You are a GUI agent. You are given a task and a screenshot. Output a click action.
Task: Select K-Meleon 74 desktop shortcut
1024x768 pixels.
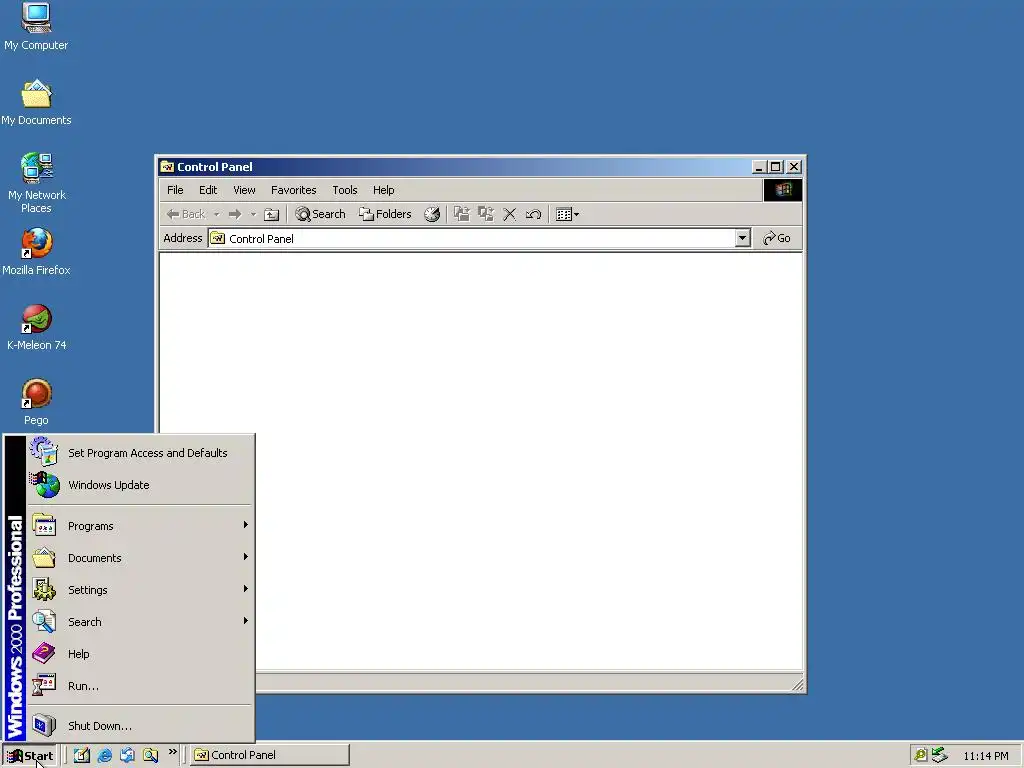click(36, 327)
